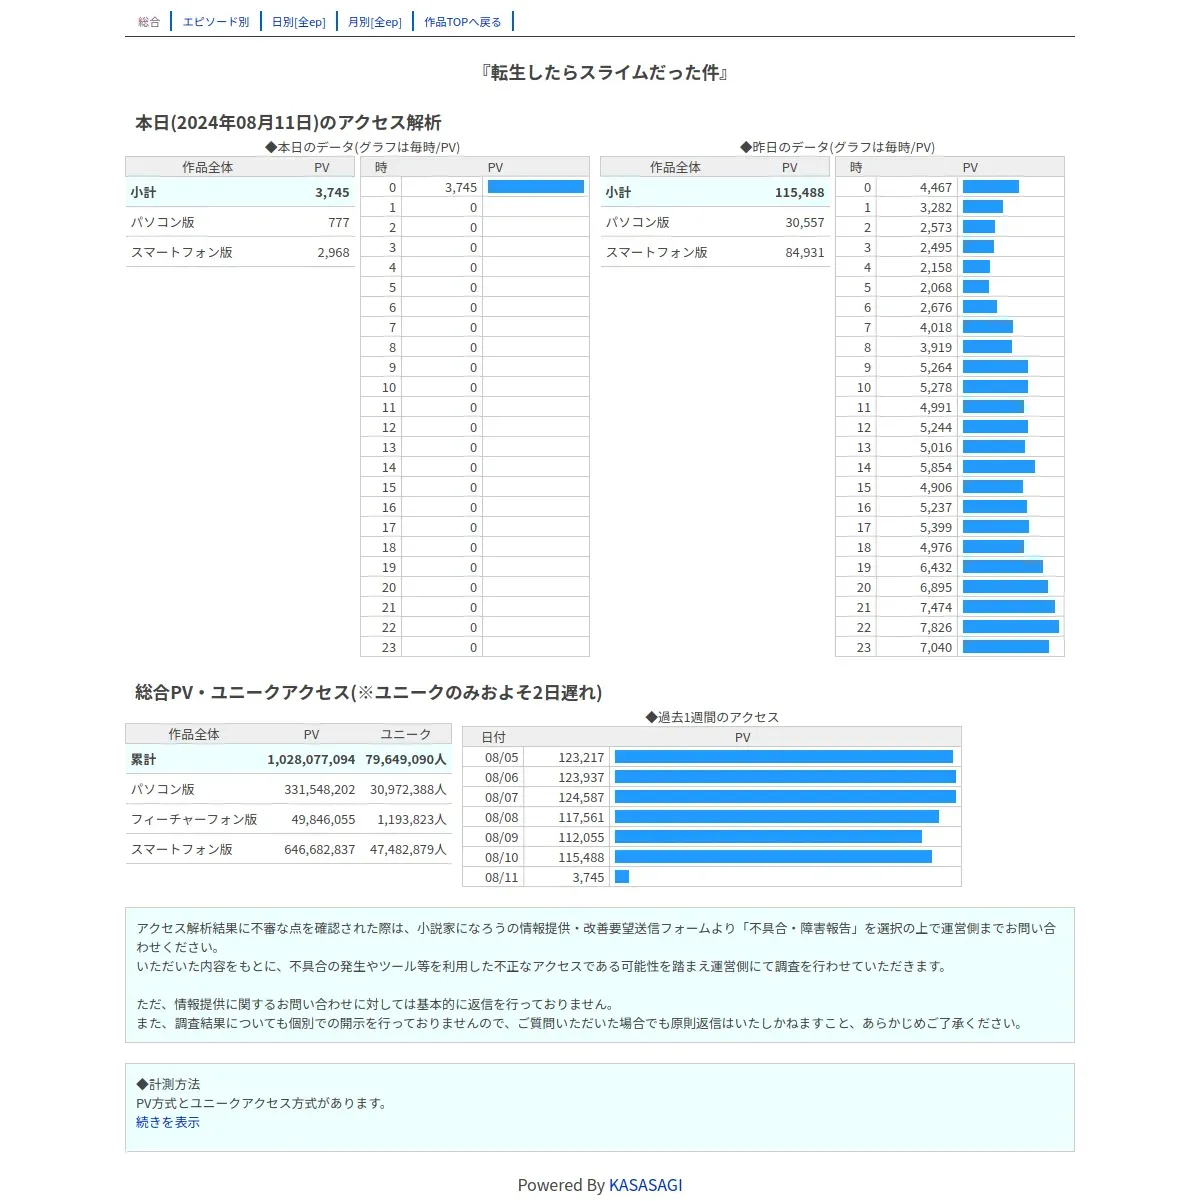Click yesterday's hour 22 bar for 7,826
The width and height of the screenshot is (1200, 1201).
pyautogui.click(x=1010, y=627)
